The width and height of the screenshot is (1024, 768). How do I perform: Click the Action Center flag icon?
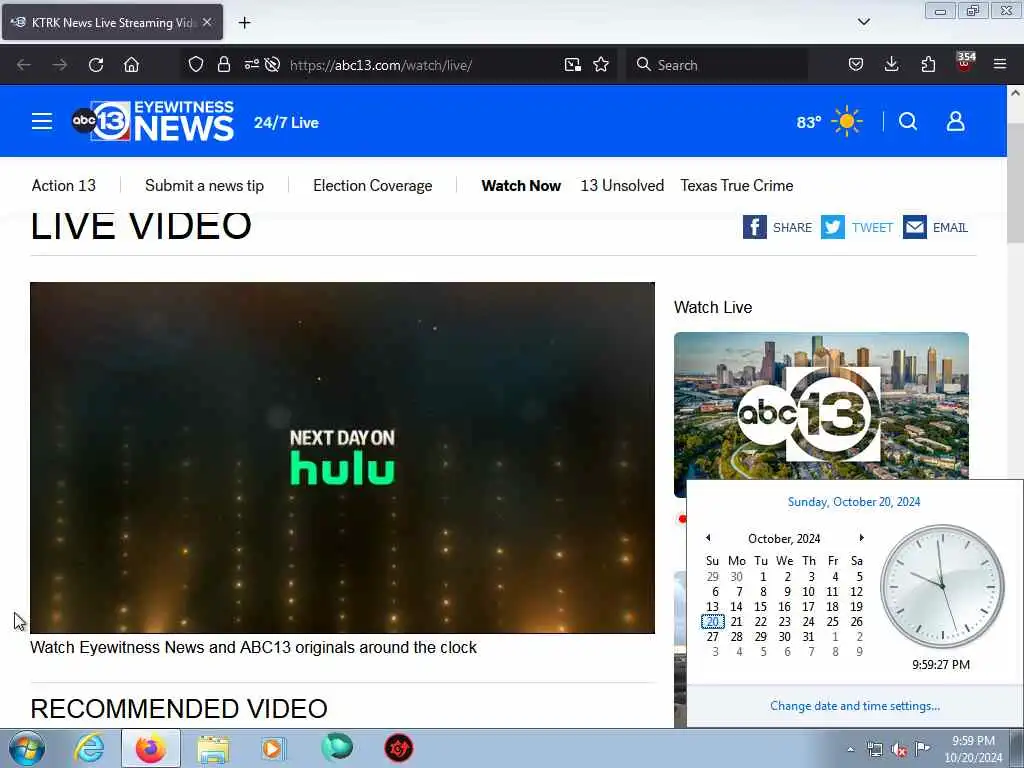pyautogui.click(x=922, y=748)
